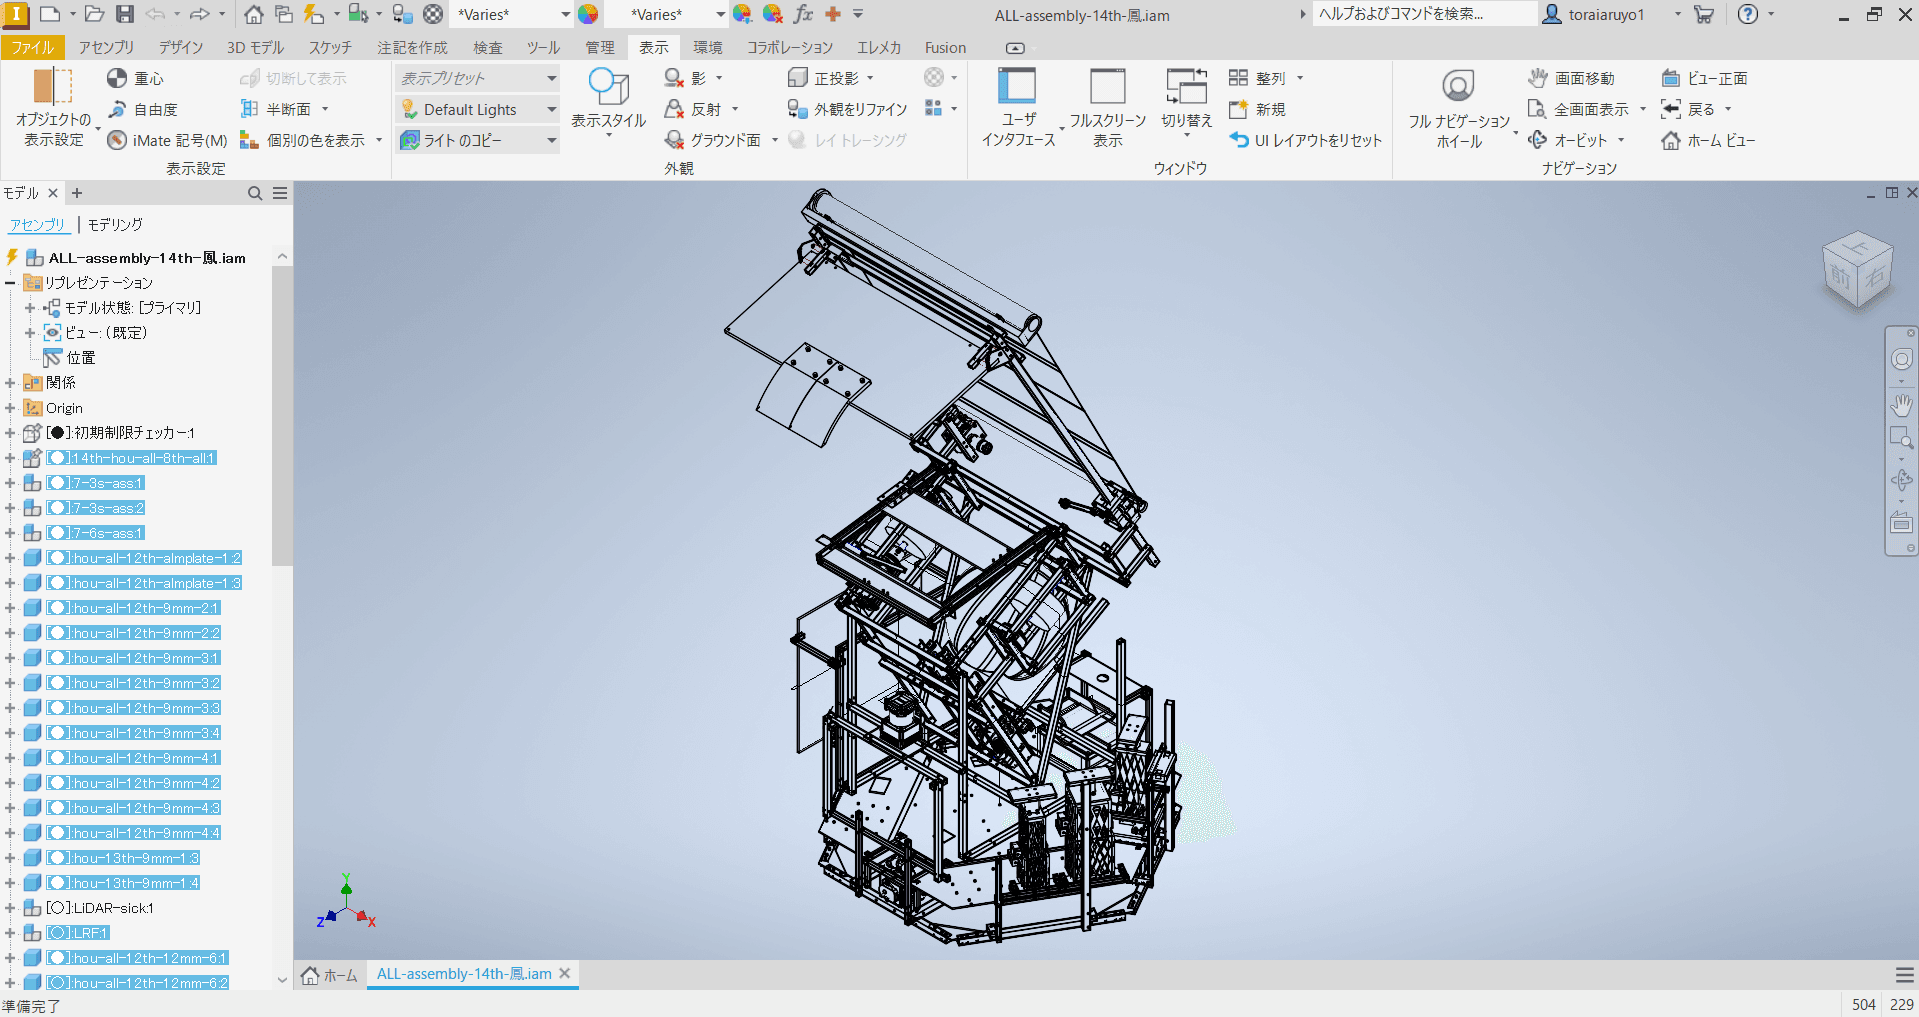Switch to the Home (ホーム) document tab
This screenshot has width=1919, height=1017.
(x=330, y=974)
